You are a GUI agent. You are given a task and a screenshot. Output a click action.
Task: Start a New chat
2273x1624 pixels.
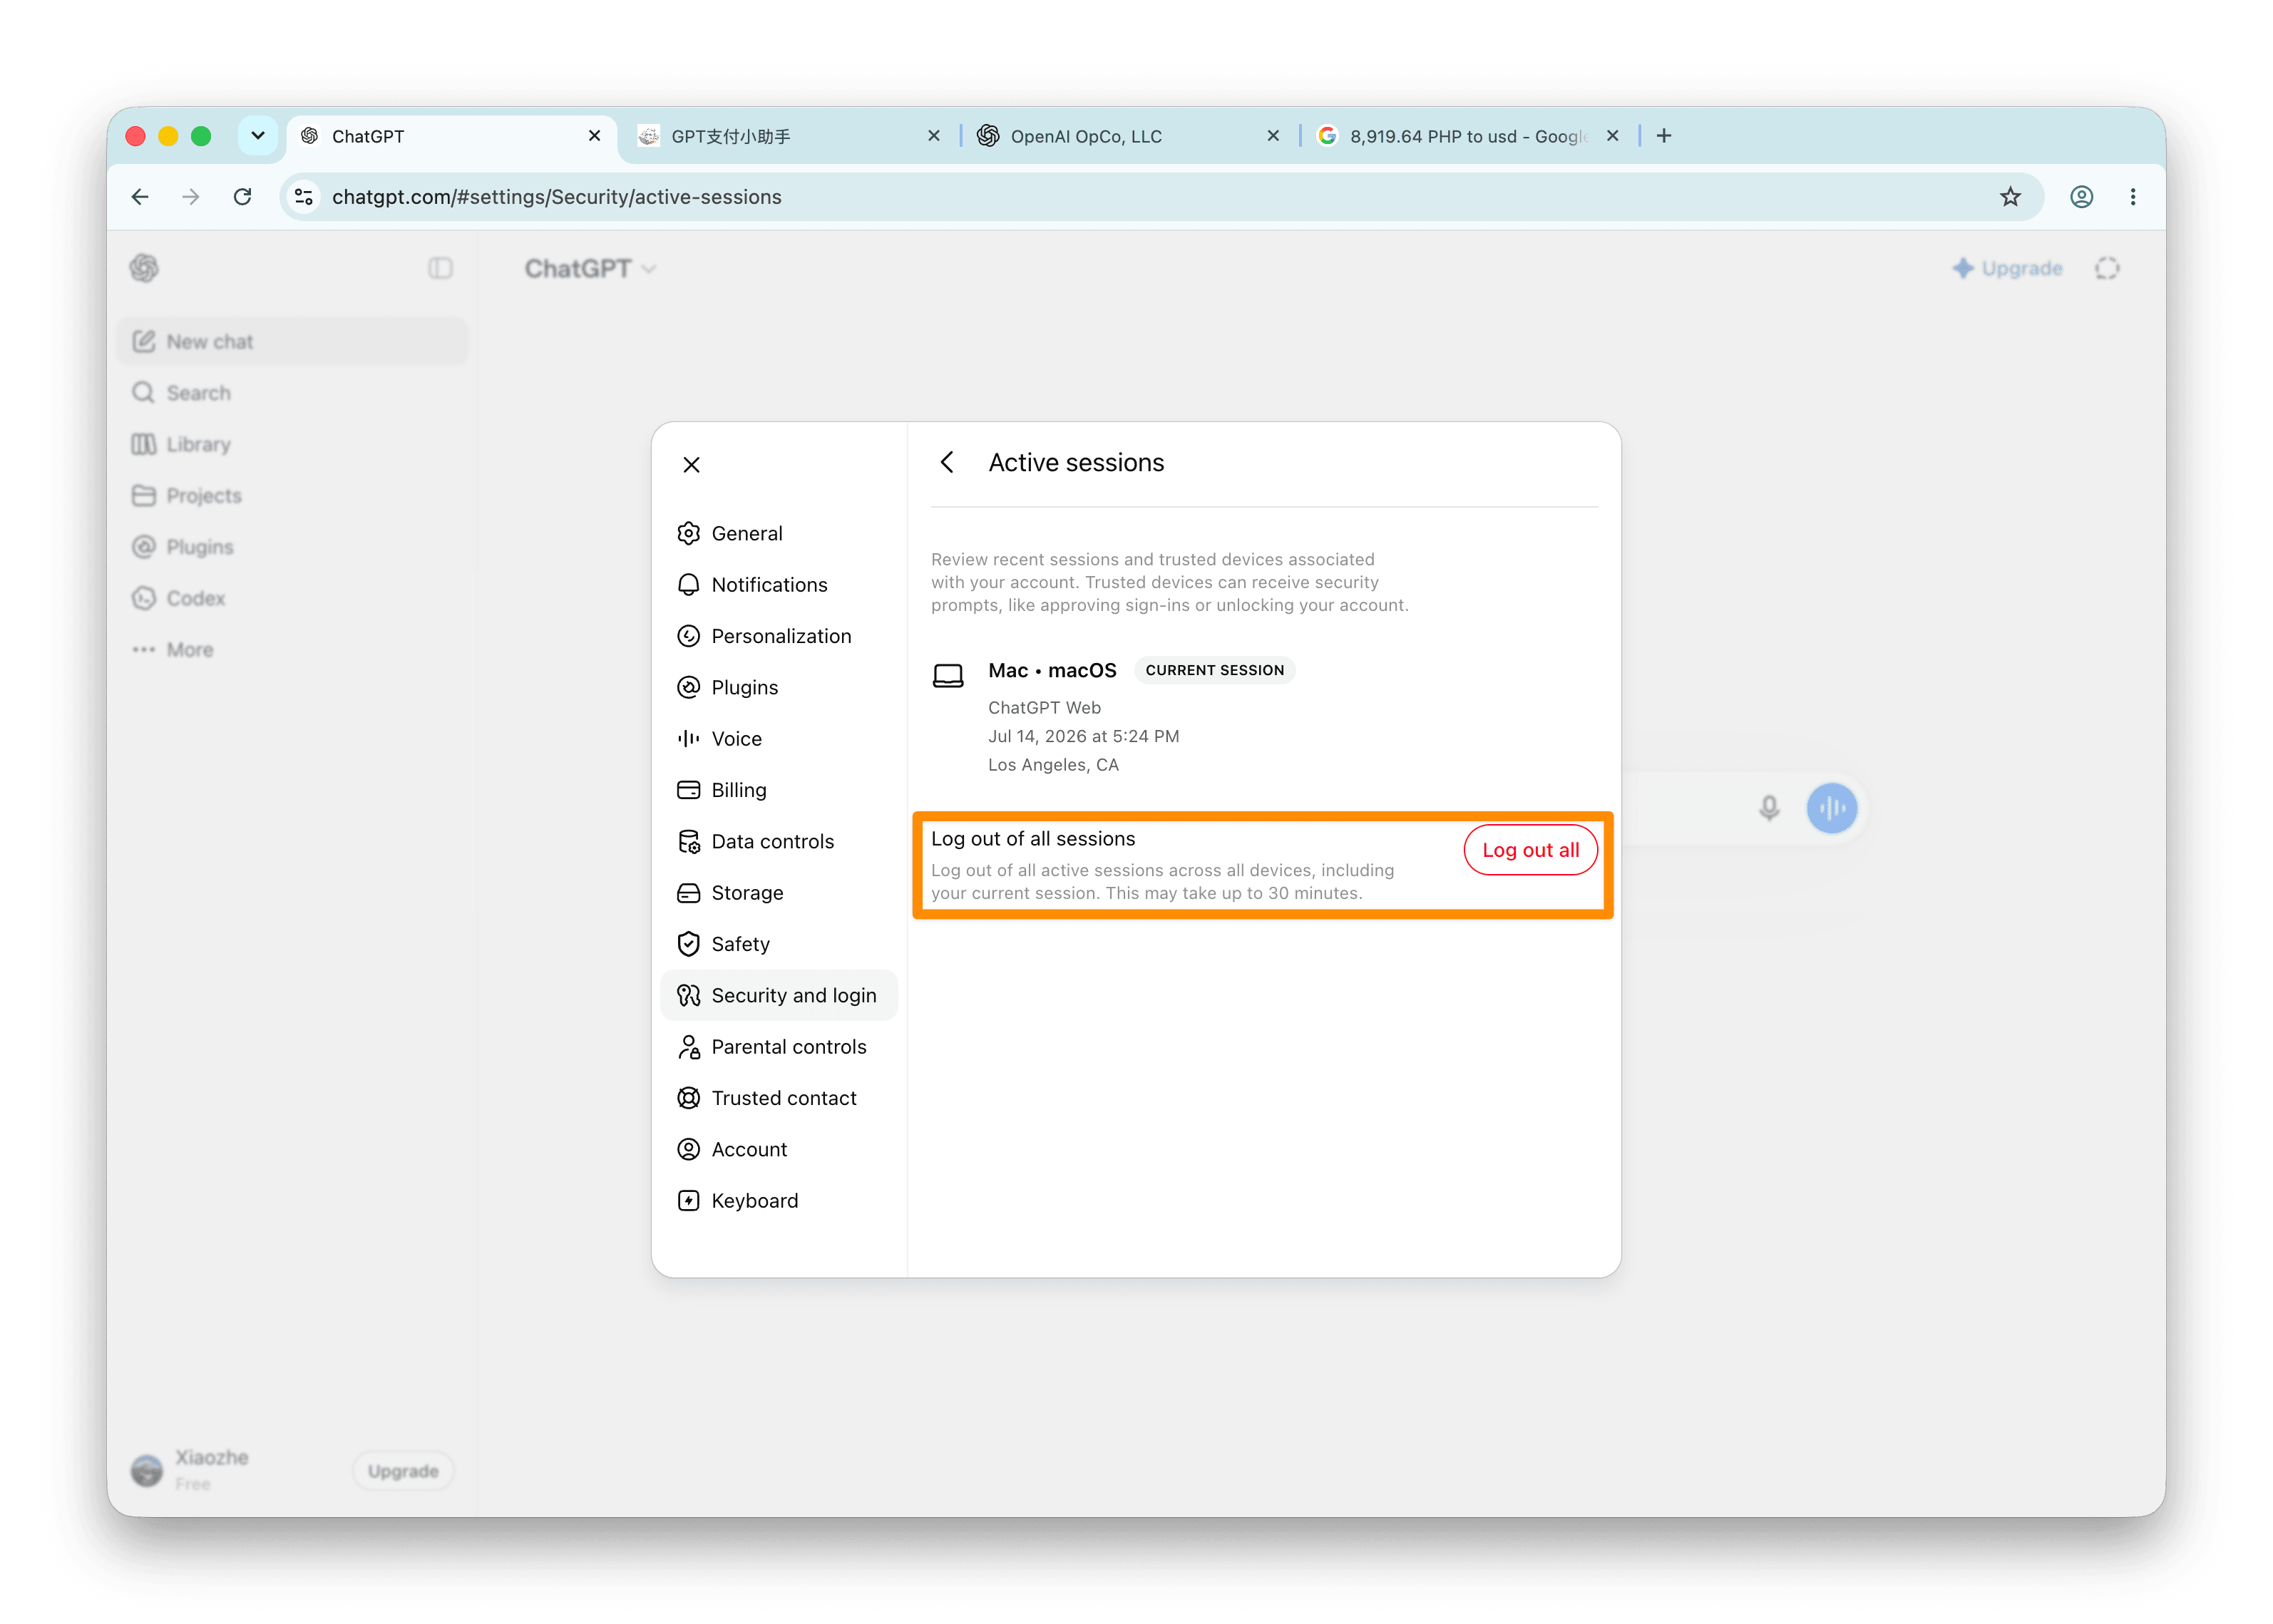point(293,341)
